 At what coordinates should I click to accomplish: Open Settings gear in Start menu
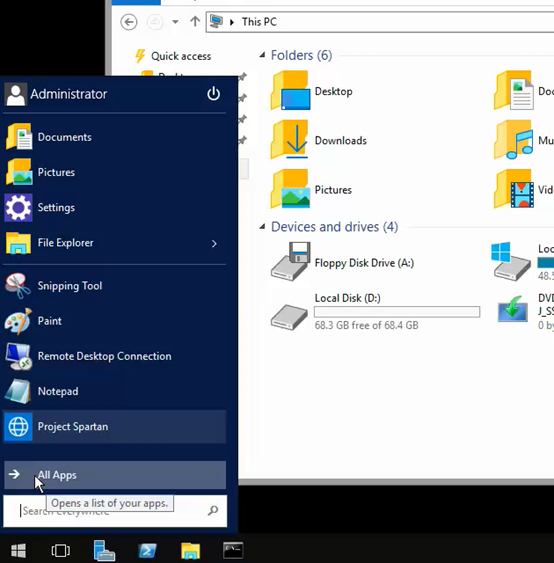(x=115, y=207)
